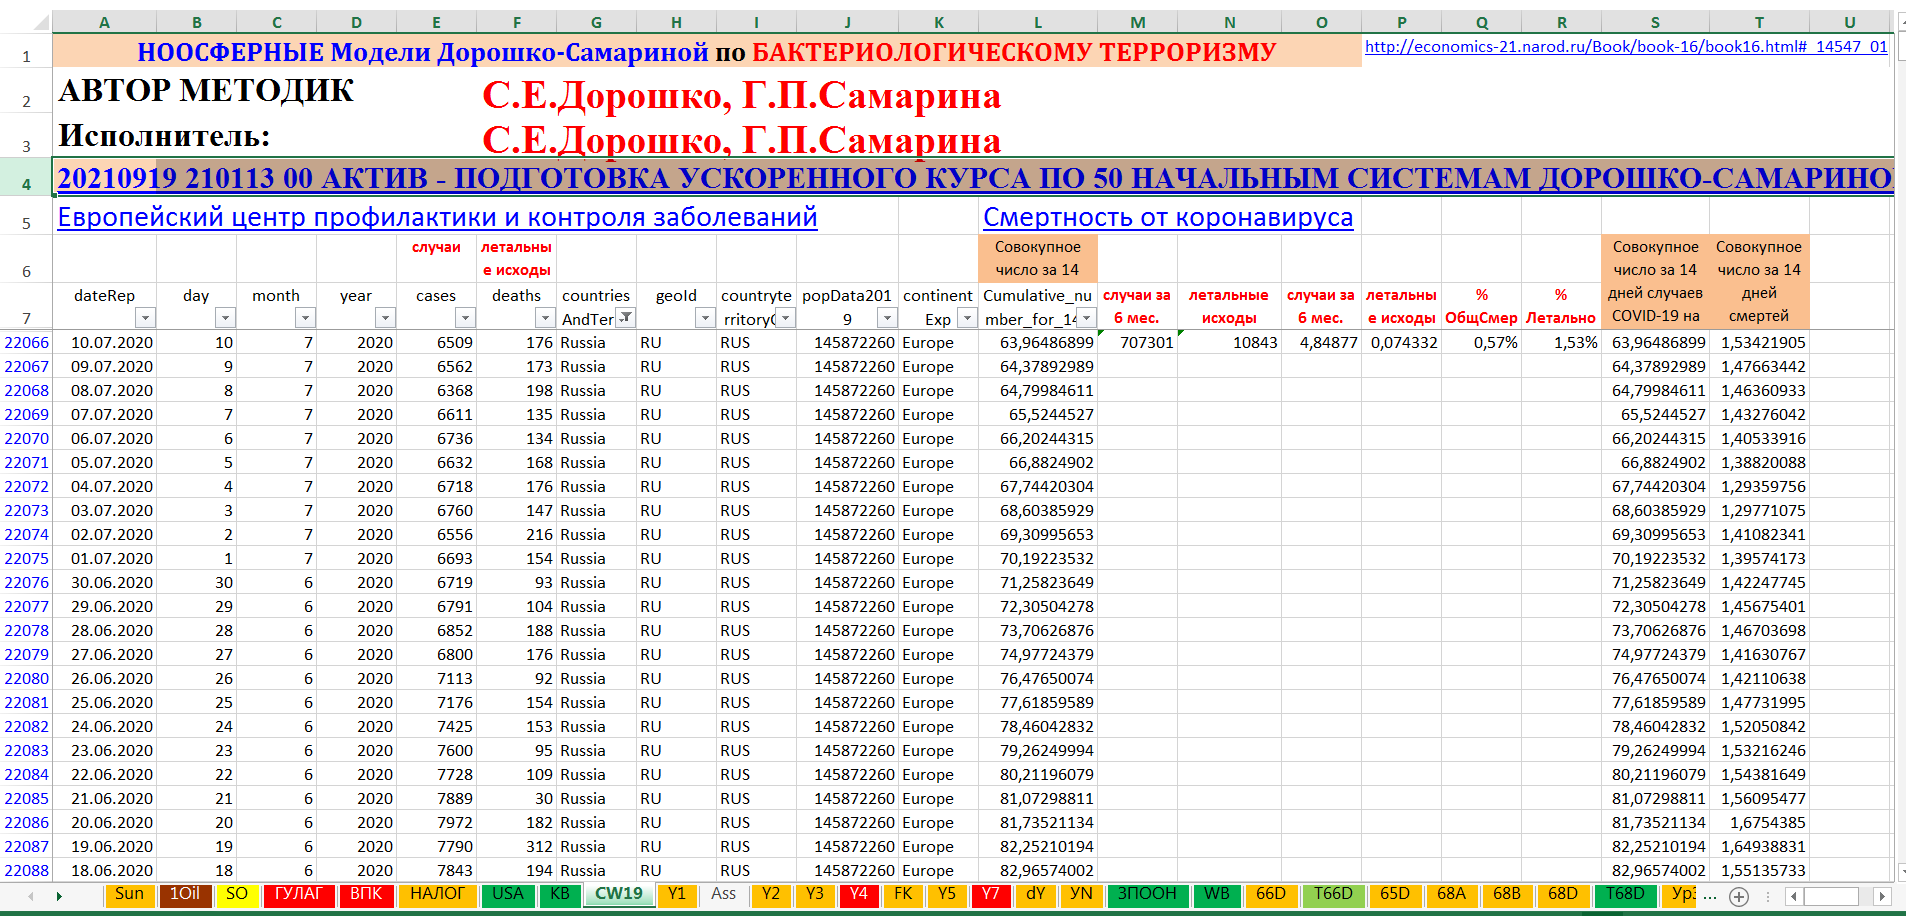Screen dimensions: 1906x916
Task: Expand the deaths column filter
Action: [545, 318]
